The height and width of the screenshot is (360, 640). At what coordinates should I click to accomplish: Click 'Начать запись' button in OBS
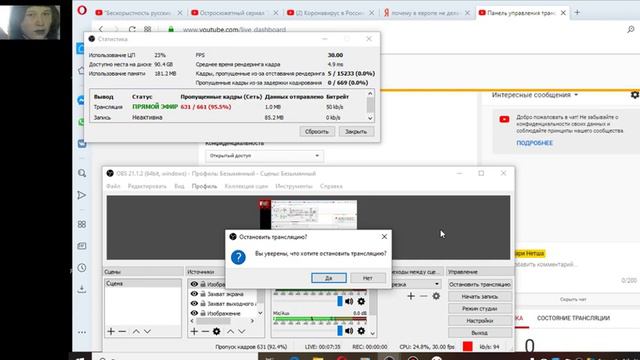click(480, 297)
